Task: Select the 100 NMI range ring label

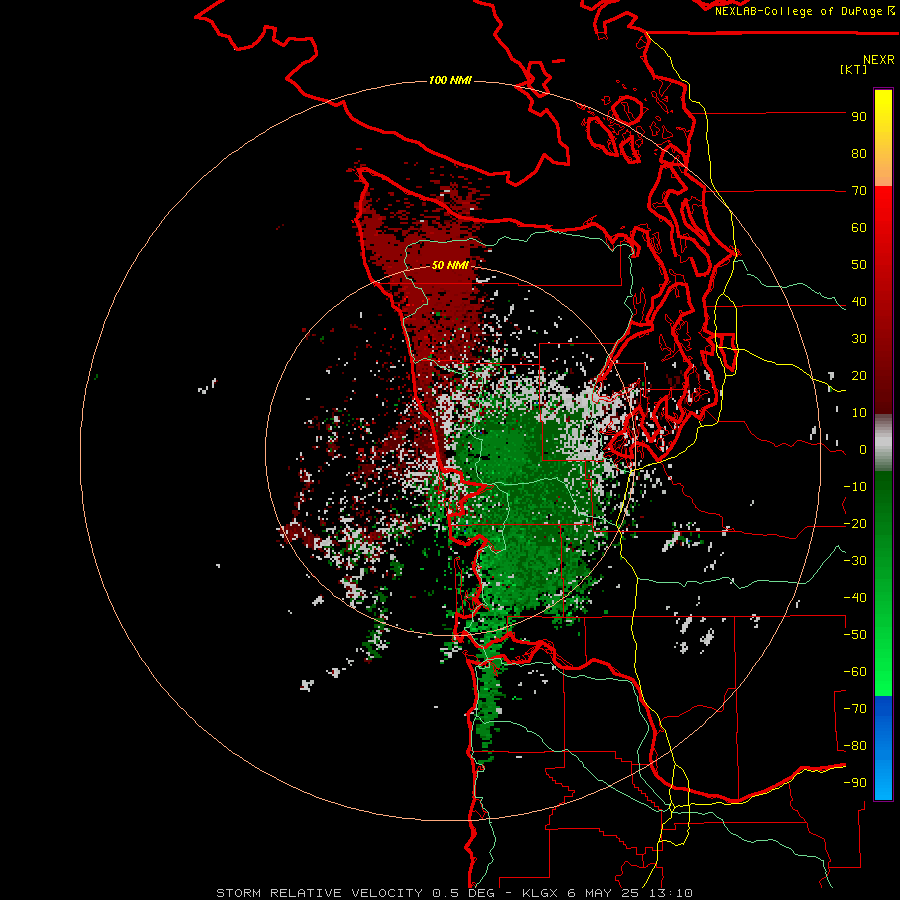Action: (450, 80)
